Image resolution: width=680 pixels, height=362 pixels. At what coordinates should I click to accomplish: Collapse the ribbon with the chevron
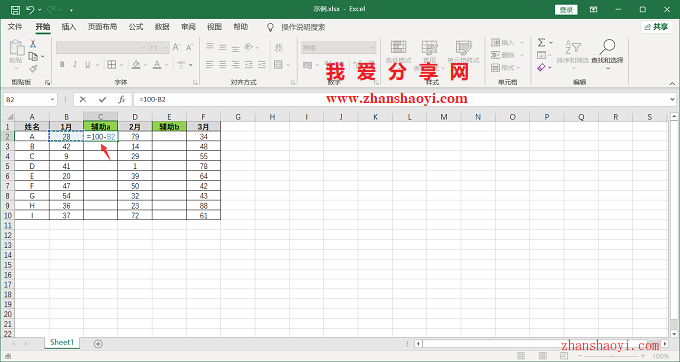coord(672,83)
